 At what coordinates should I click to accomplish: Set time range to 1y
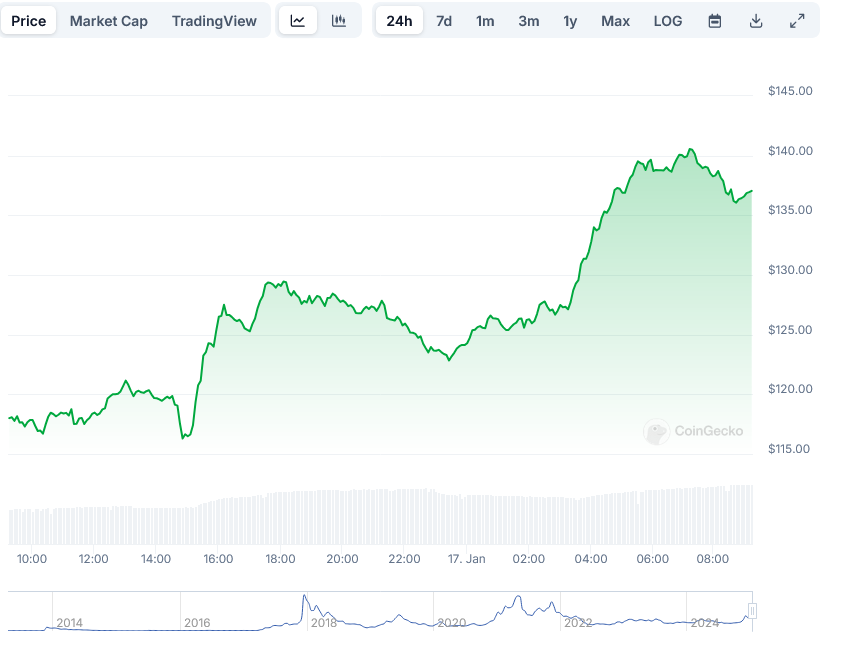click(x=570, y=21)
